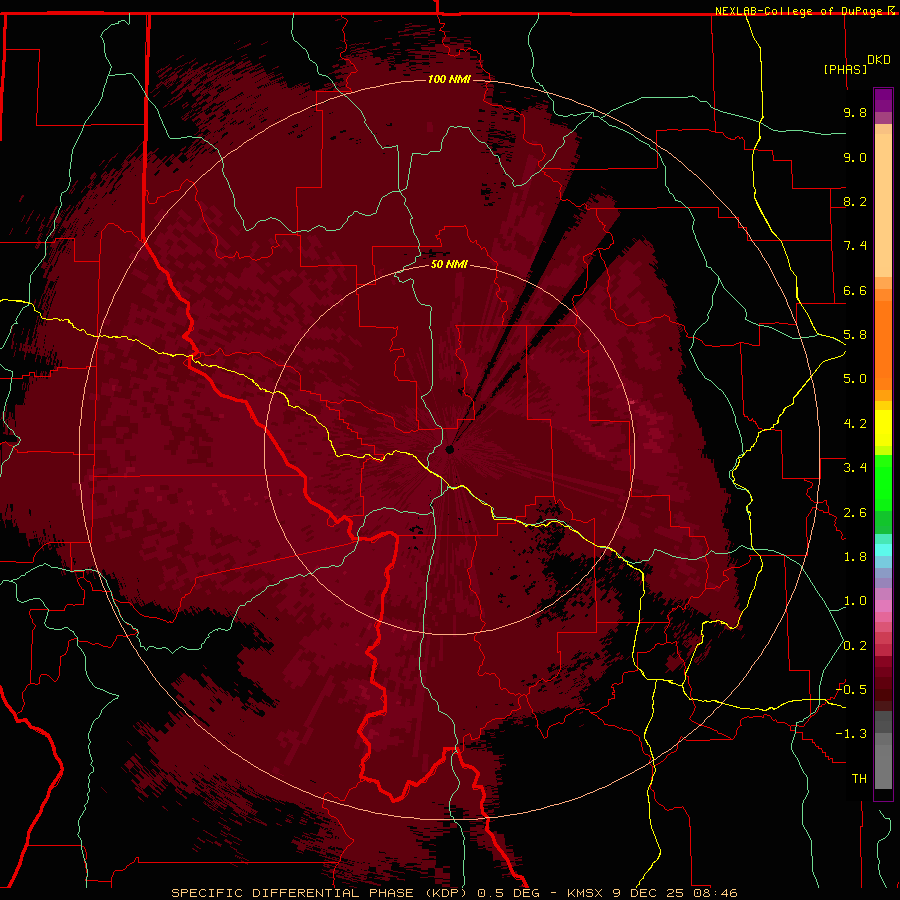
Task: Click the pink segment of the color bar
Action: 883,606
